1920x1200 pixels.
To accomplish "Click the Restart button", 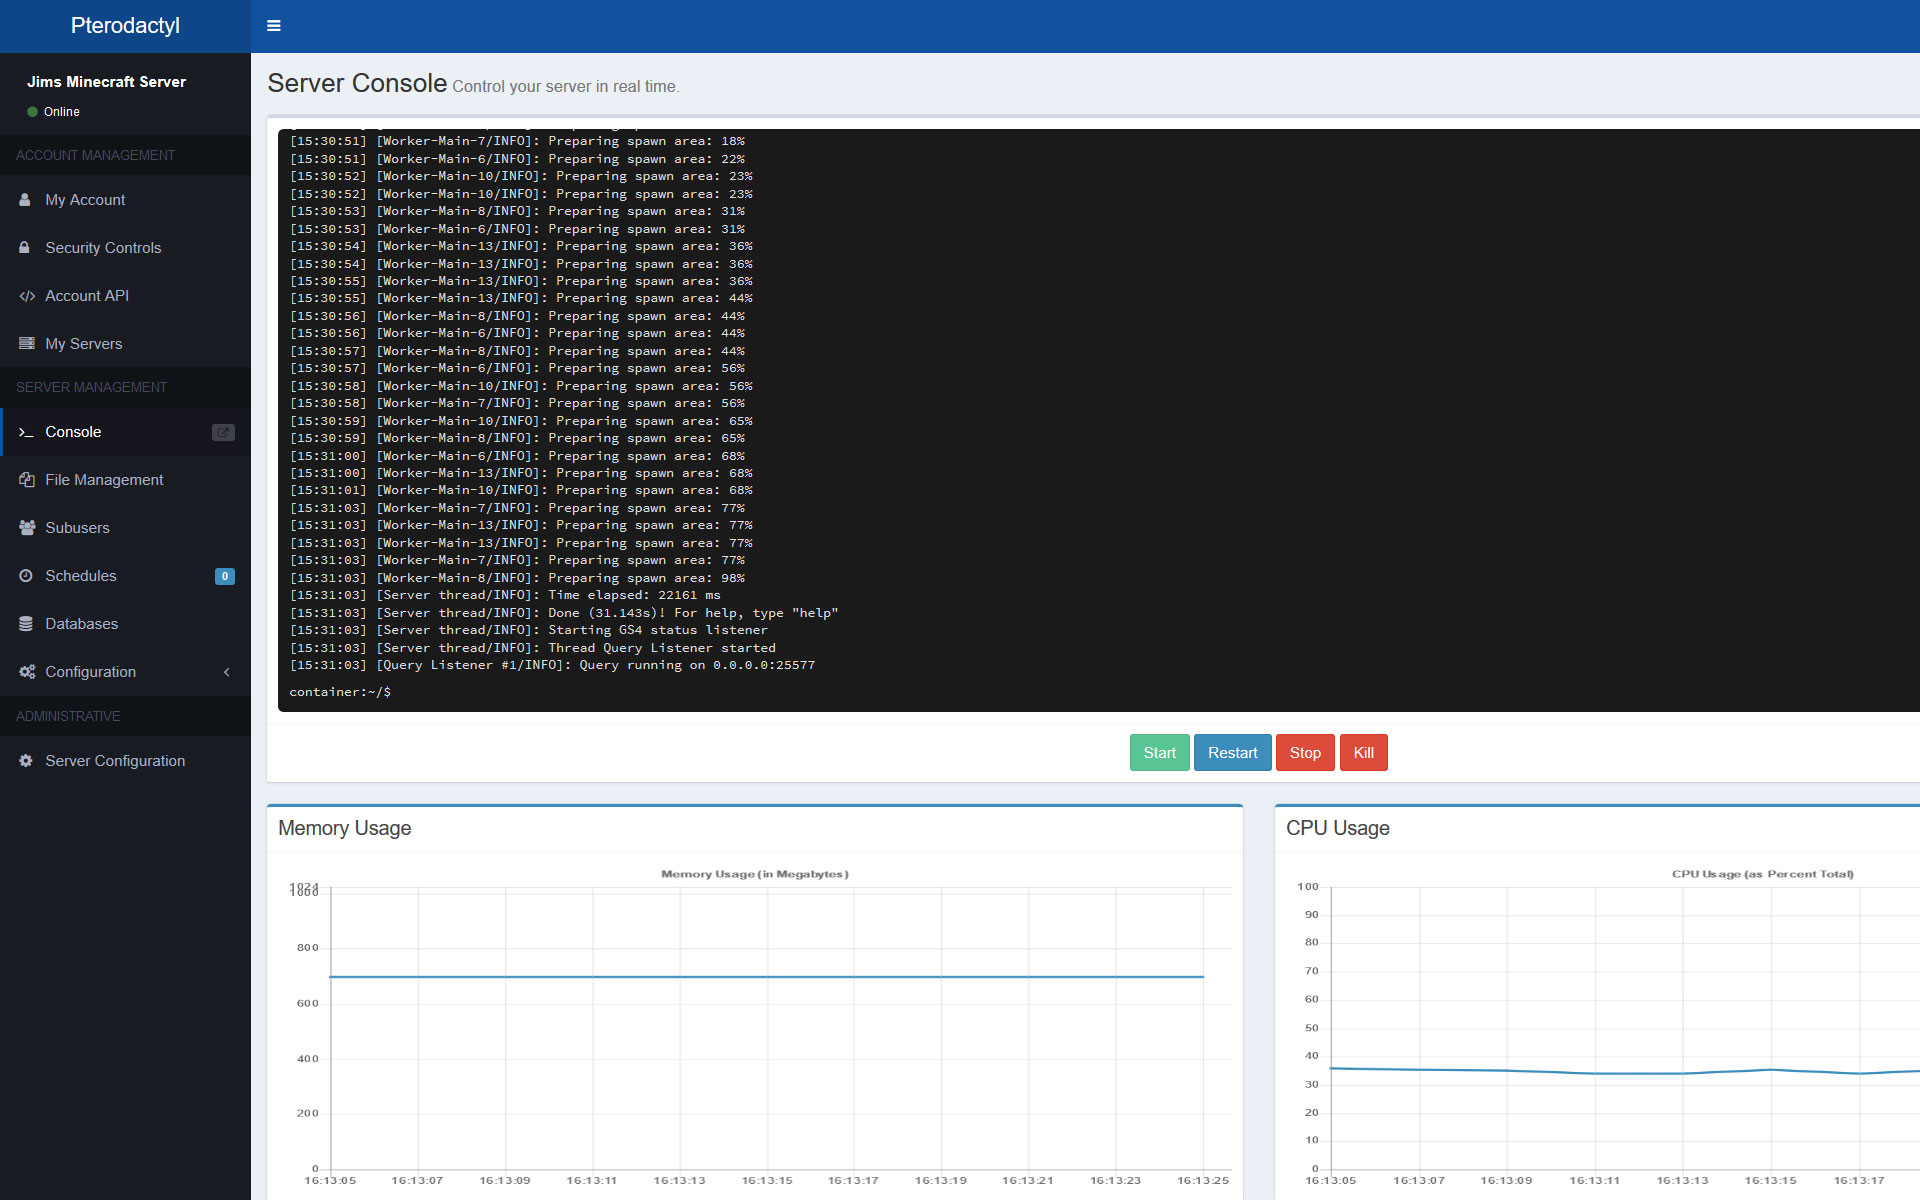I will coord(1232,753).
